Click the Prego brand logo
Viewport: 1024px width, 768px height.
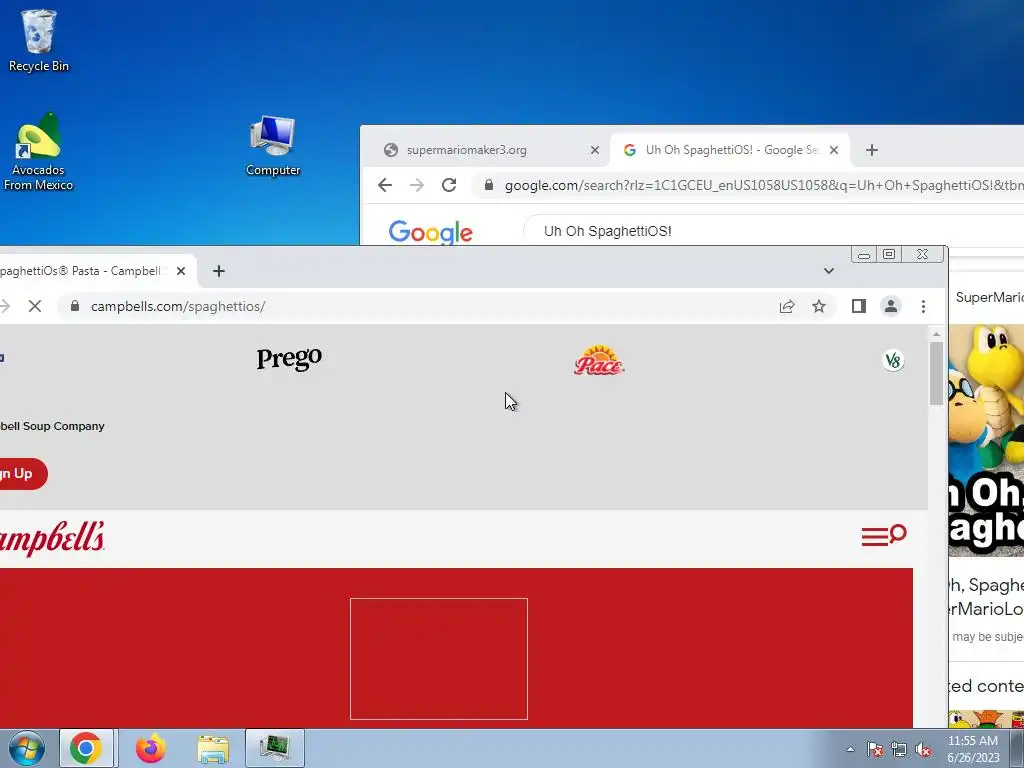pos(289,359)
